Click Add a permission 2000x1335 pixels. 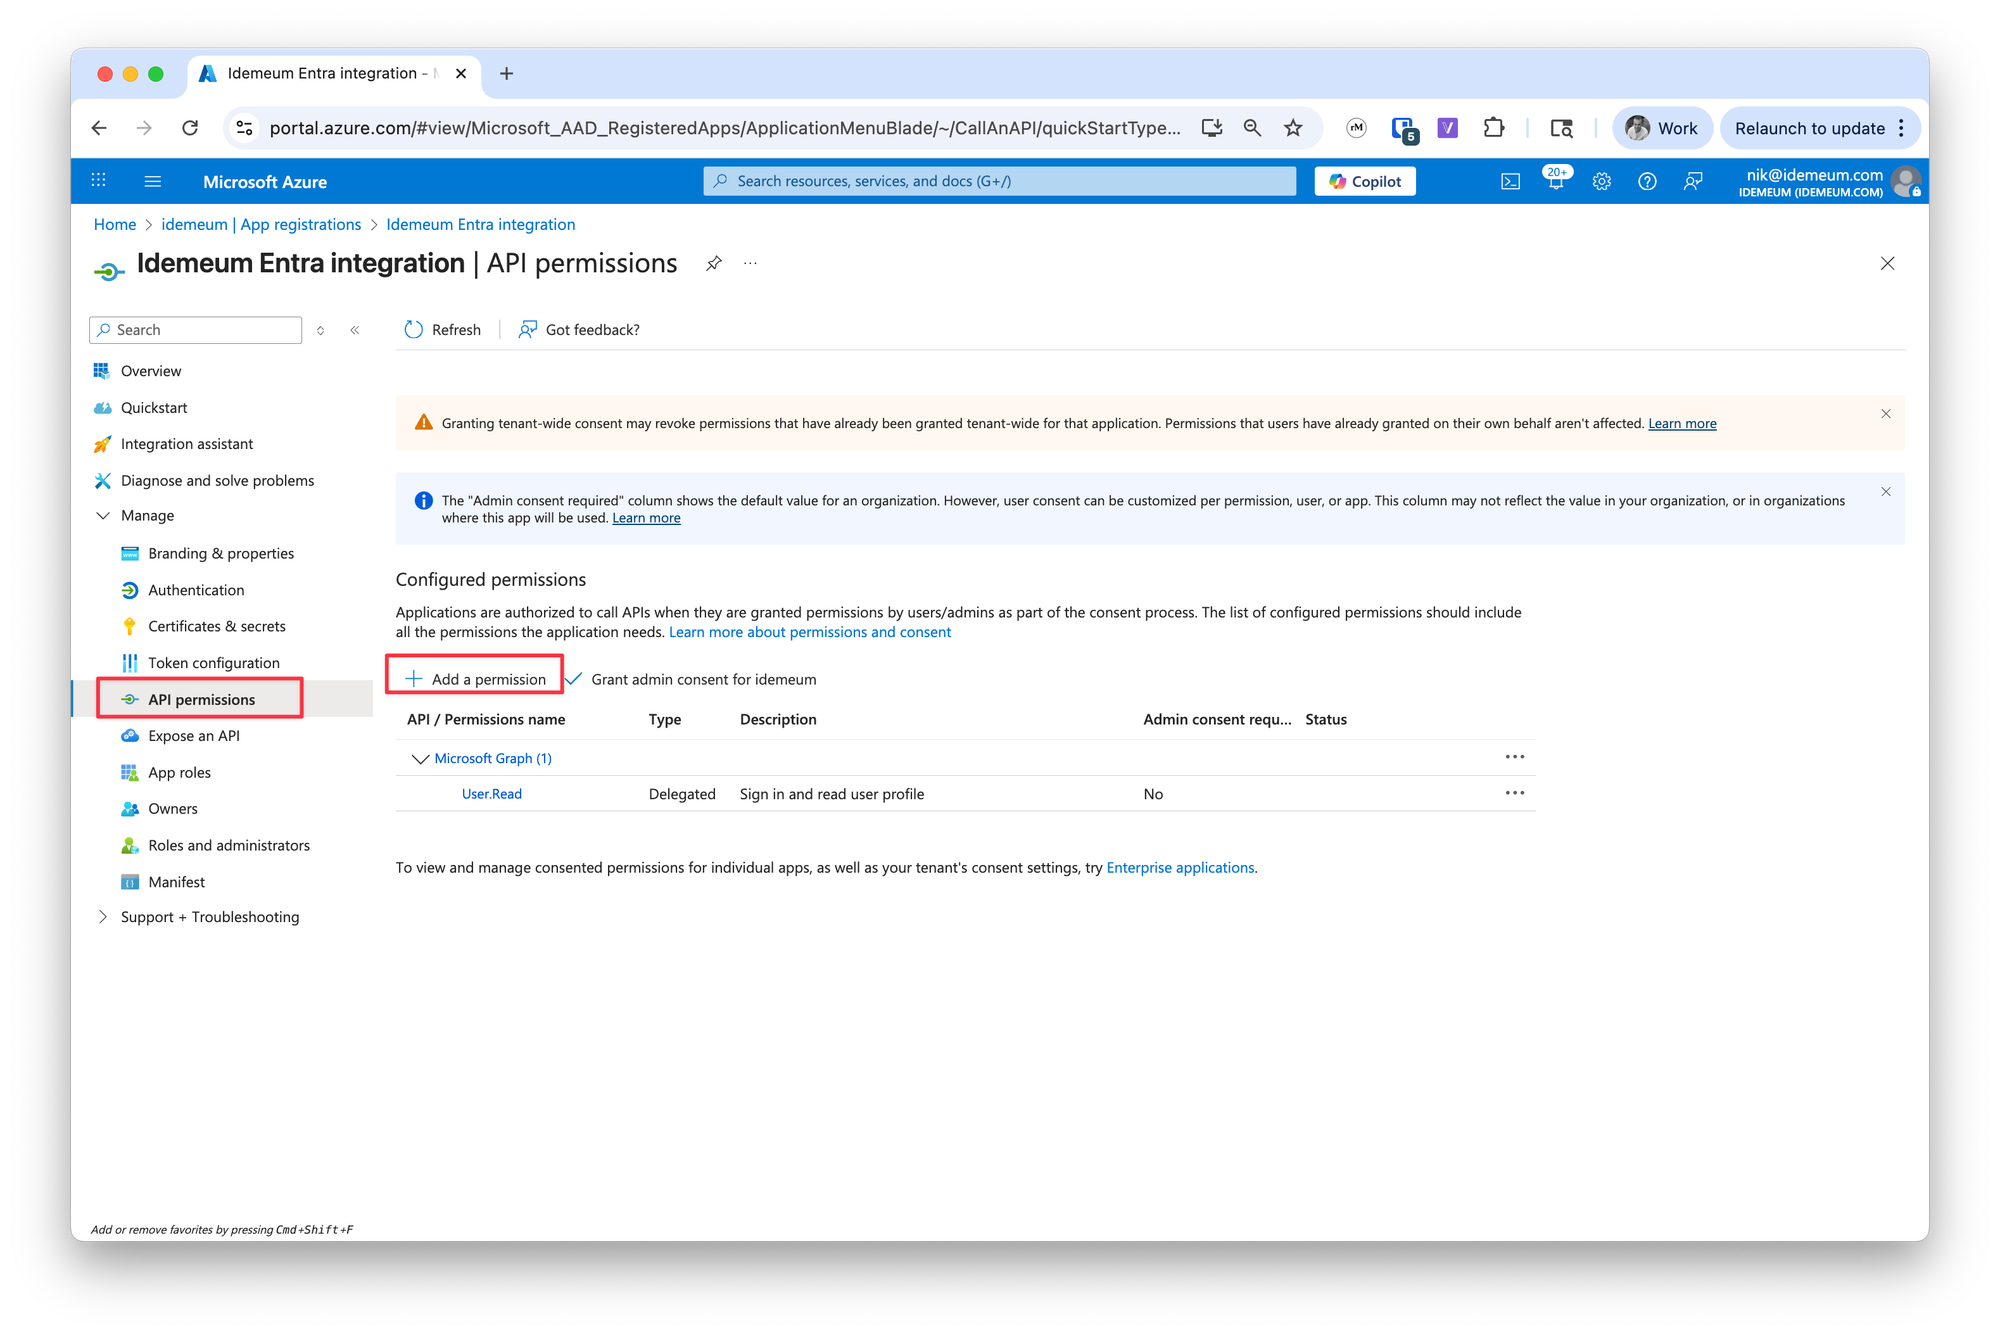tap(475, 680)
